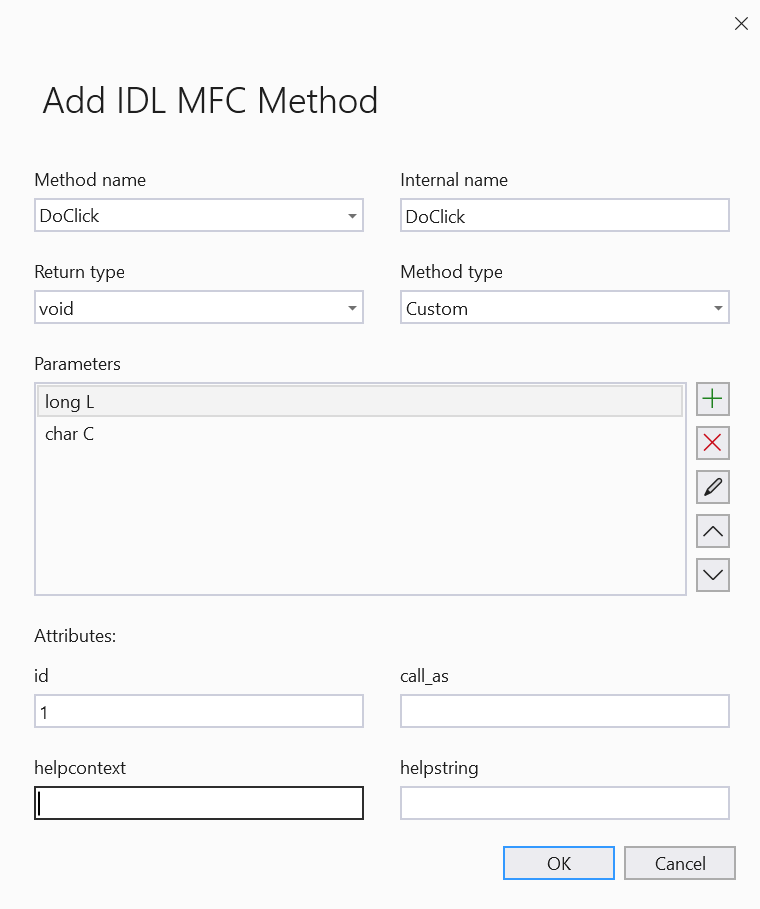
Task: Open the Return type dropdown
Action: [352, 307]
